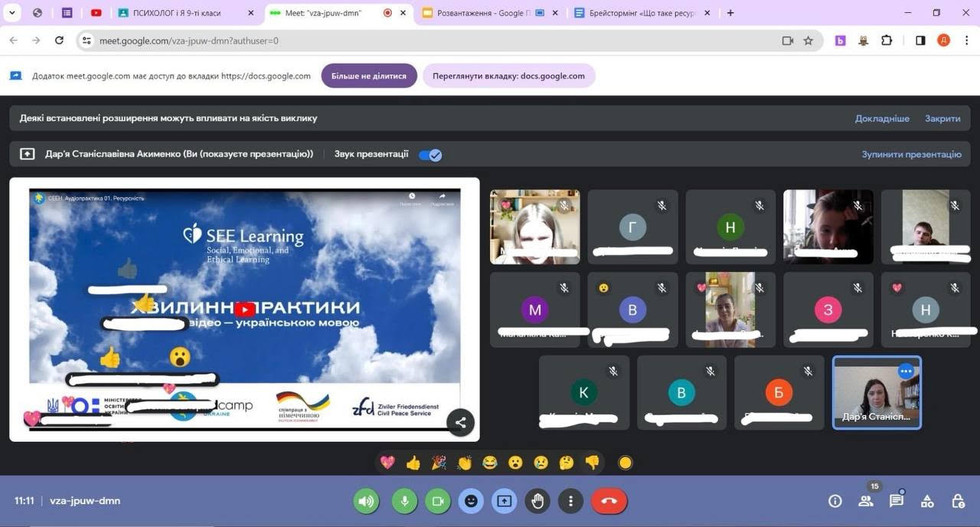Mute the microphone in call bar

click(404, 501)
